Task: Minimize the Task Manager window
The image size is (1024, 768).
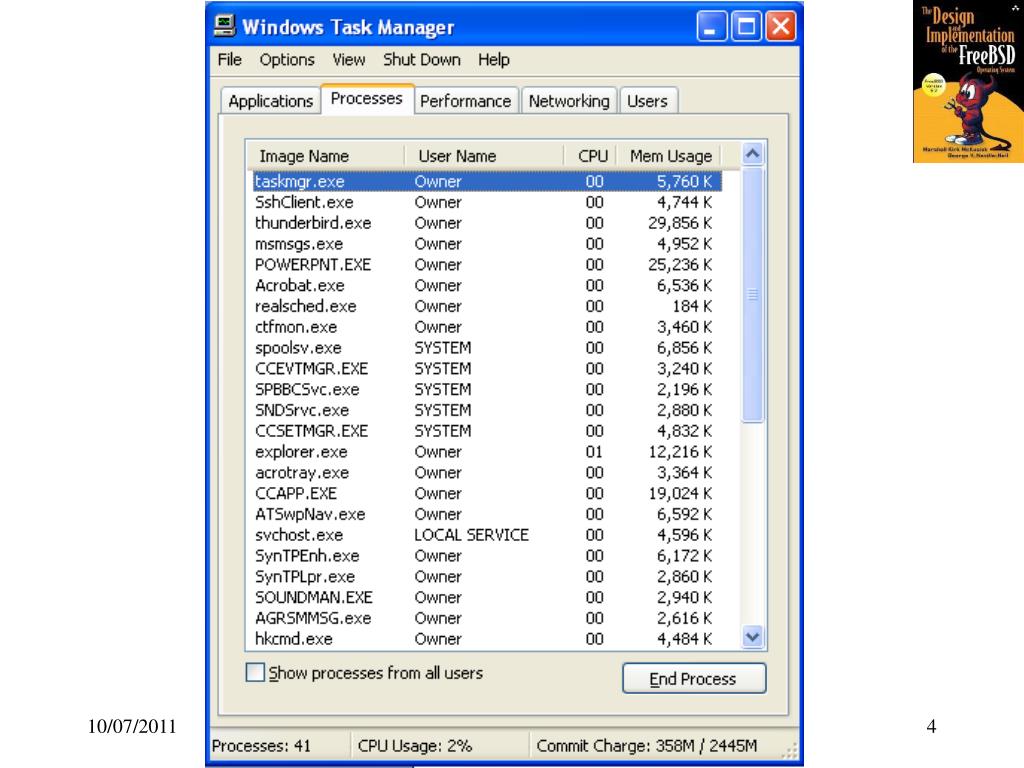Action: 712,26
